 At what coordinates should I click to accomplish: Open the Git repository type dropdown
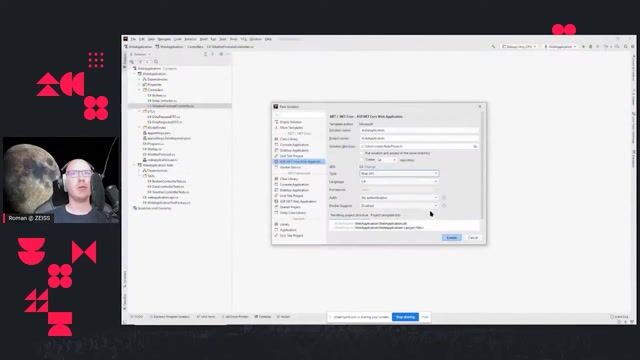[x=387, y=160]
